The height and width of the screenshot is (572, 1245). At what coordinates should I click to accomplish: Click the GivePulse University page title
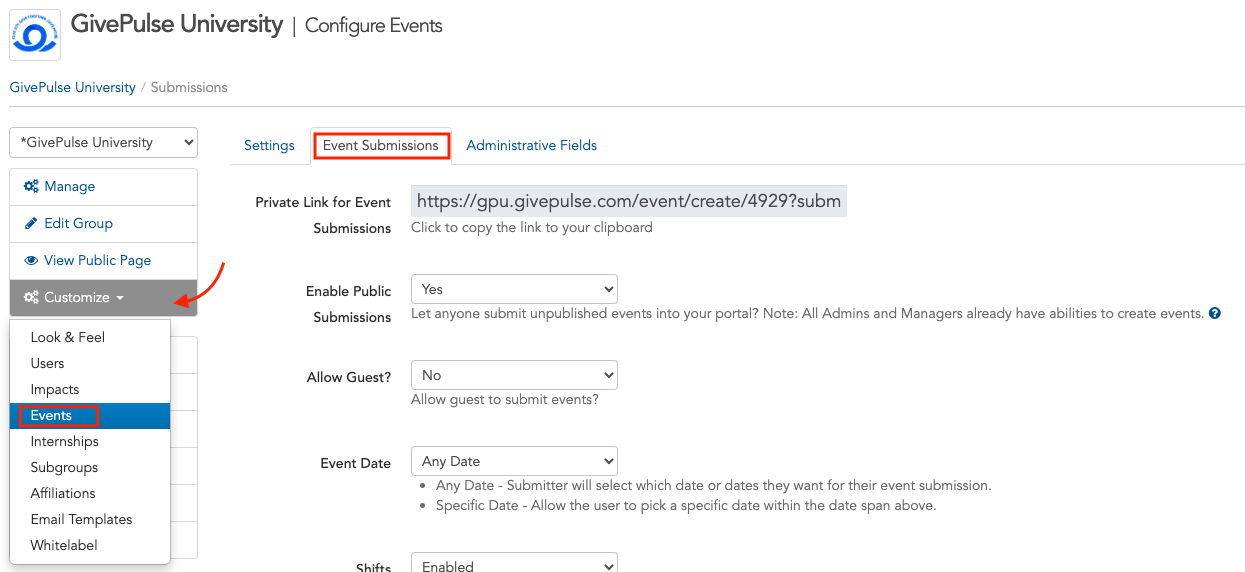click(x=177, y=24)
